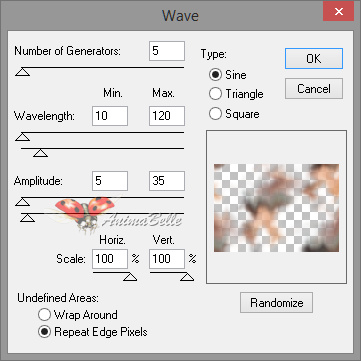Click the Cancel button
This screenshot has height=361, width=361.
314,89
